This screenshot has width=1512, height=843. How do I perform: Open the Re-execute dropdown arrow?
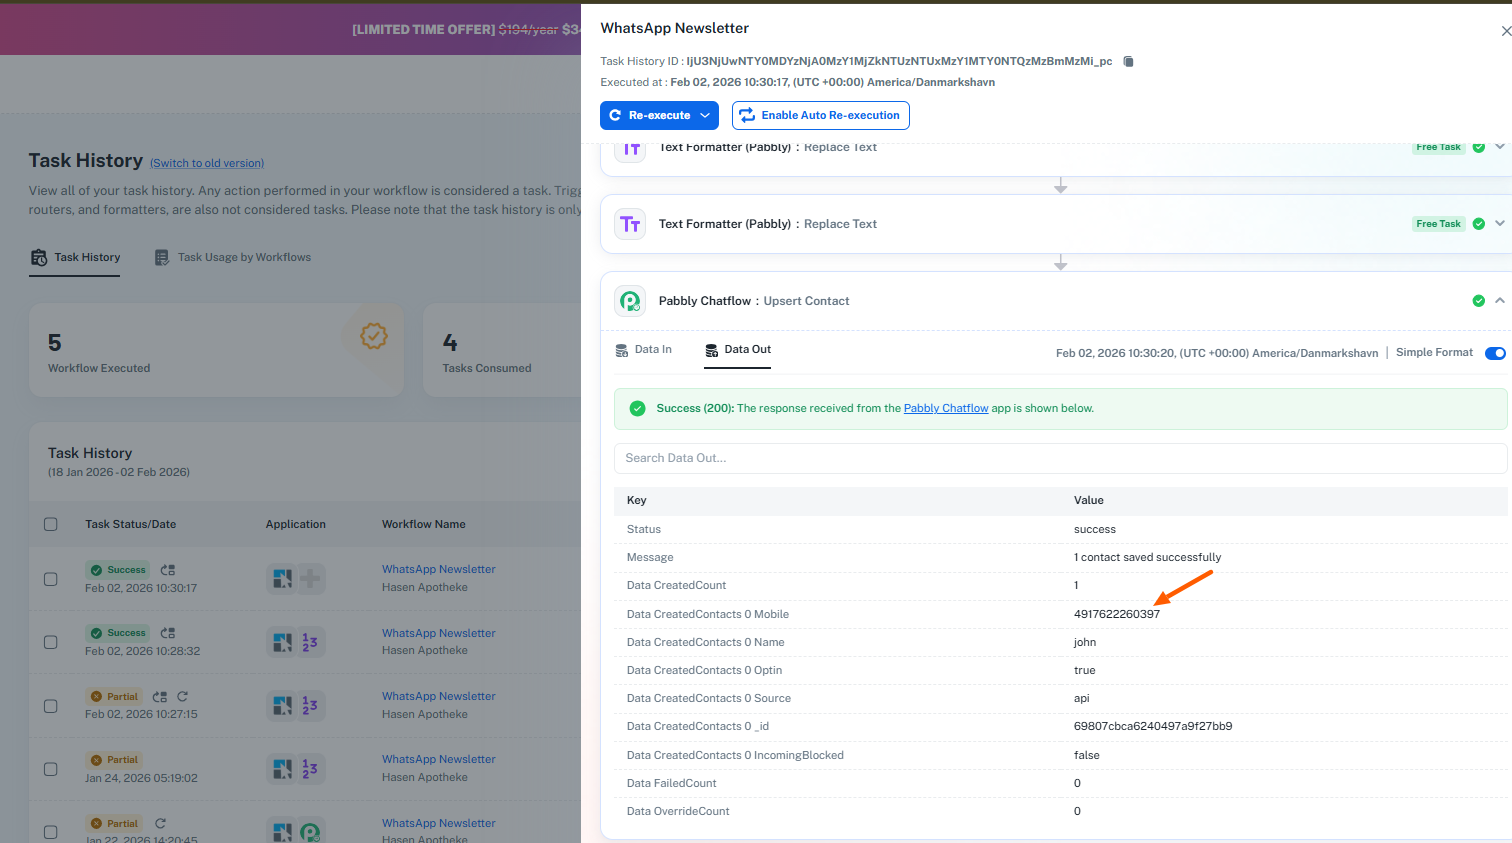[705, 116]
